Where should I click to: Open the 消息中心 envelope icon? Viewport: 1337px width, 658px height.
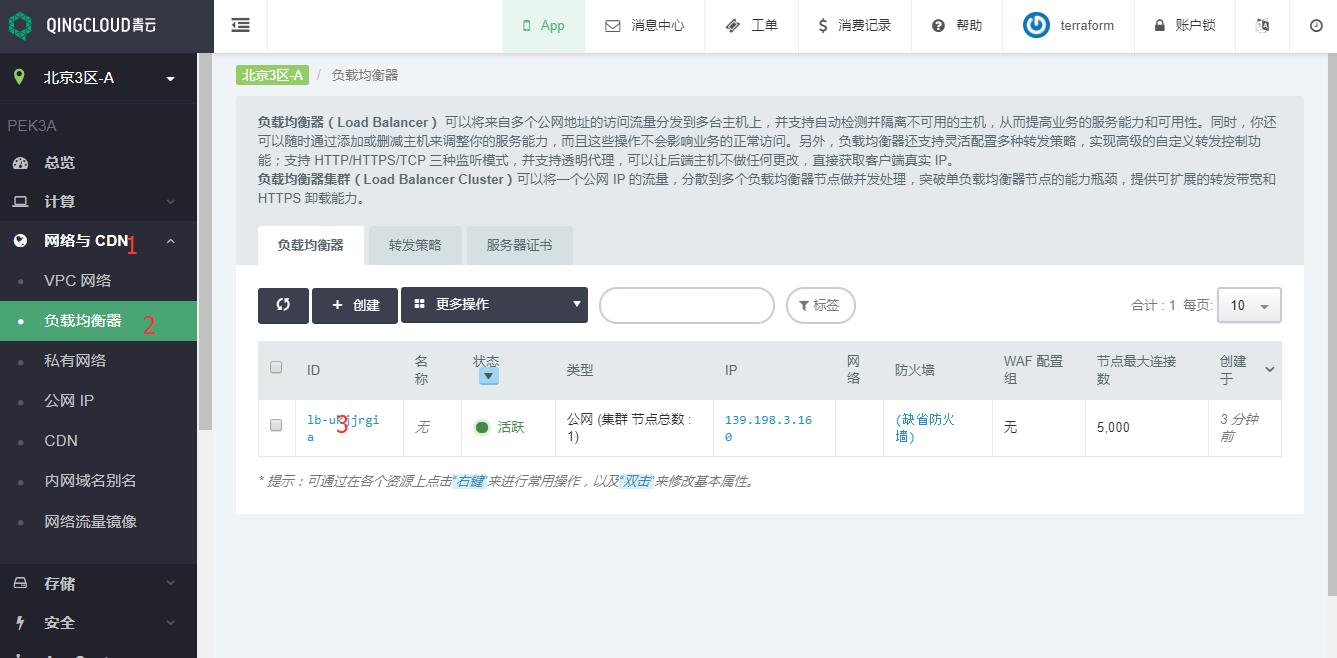[x=613, y=26]
